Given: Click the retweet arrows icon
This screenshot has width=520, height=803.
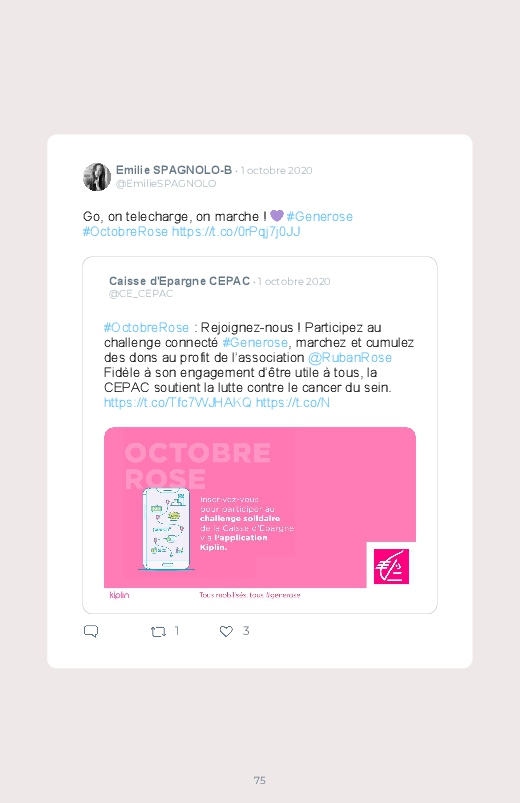Looking at the screenshot, I should pos(158,631).
